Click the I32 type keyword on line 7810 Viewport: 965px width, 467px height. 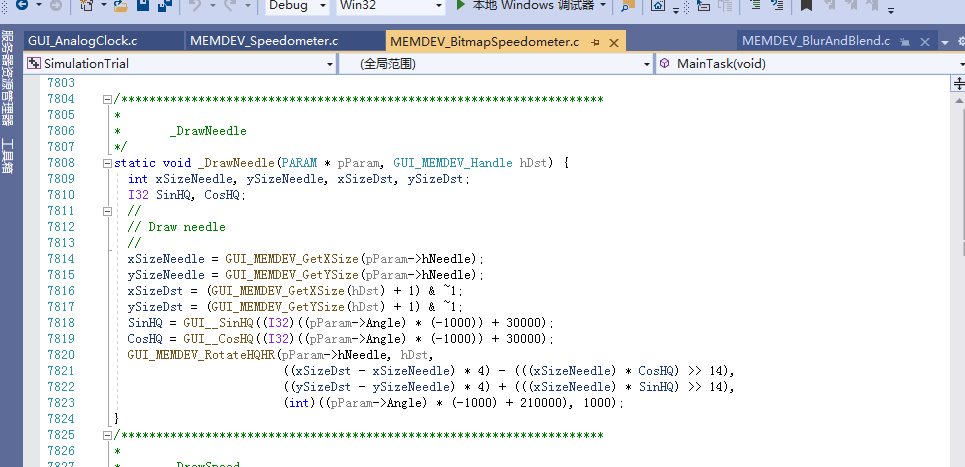tap(138, 195)
